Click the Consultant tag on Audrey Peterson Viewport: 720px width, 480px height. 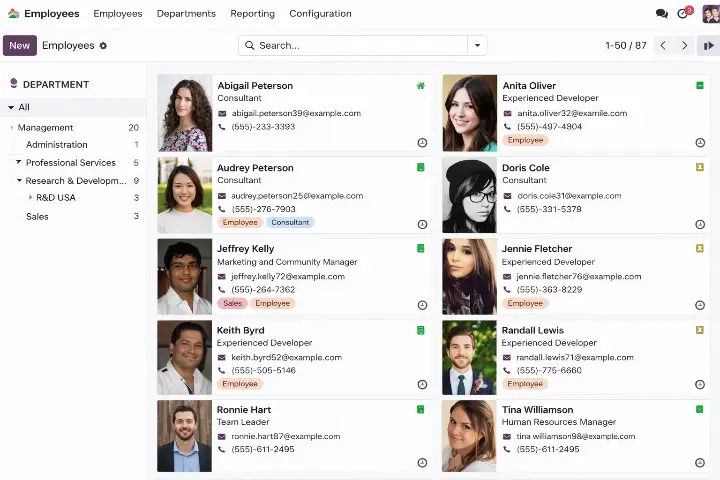point(290,222)
